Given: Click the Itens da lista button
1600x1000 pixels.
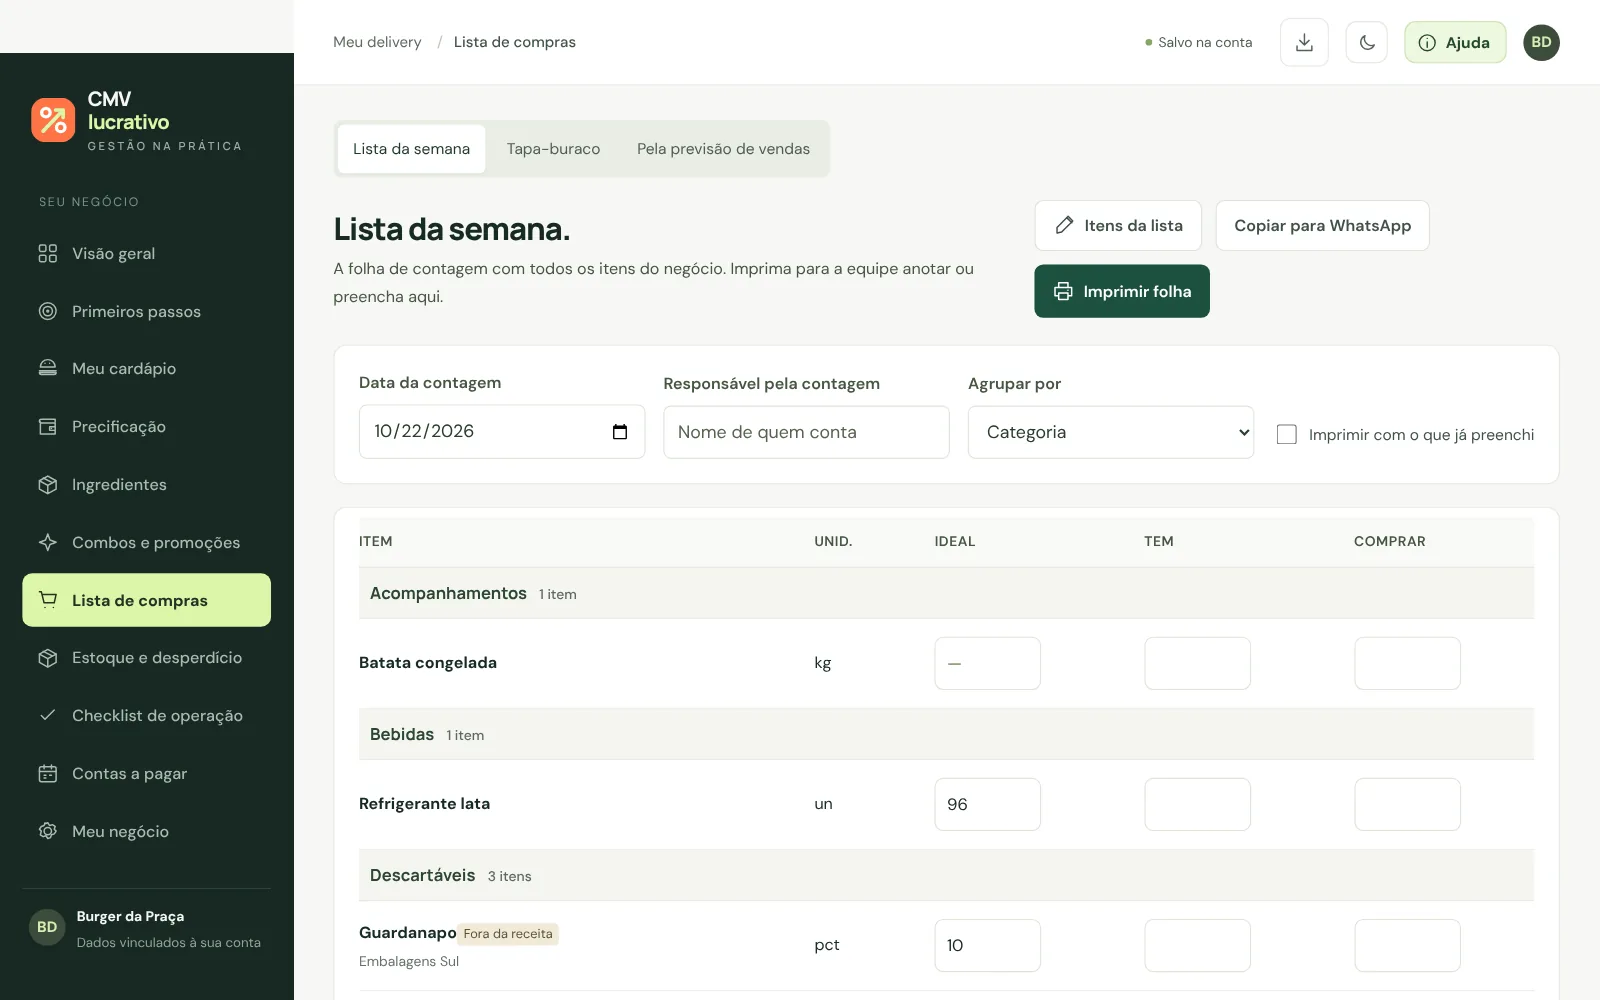Looking at the screenshot, I should point(1118,226).
